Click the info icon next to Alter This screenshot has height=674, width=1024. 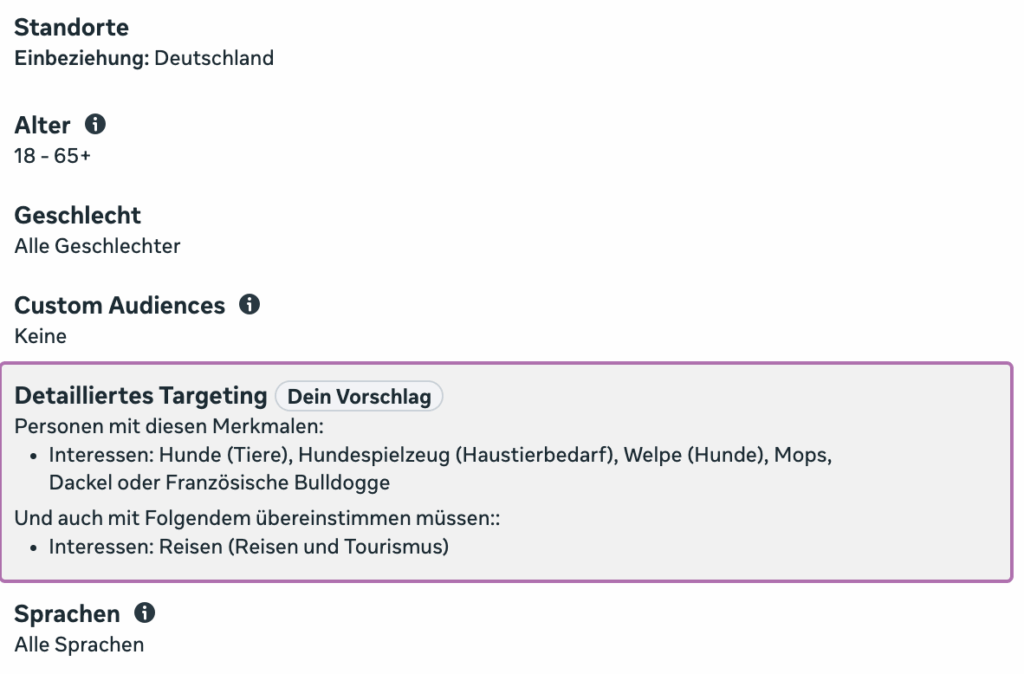click(x=95, y=124)
